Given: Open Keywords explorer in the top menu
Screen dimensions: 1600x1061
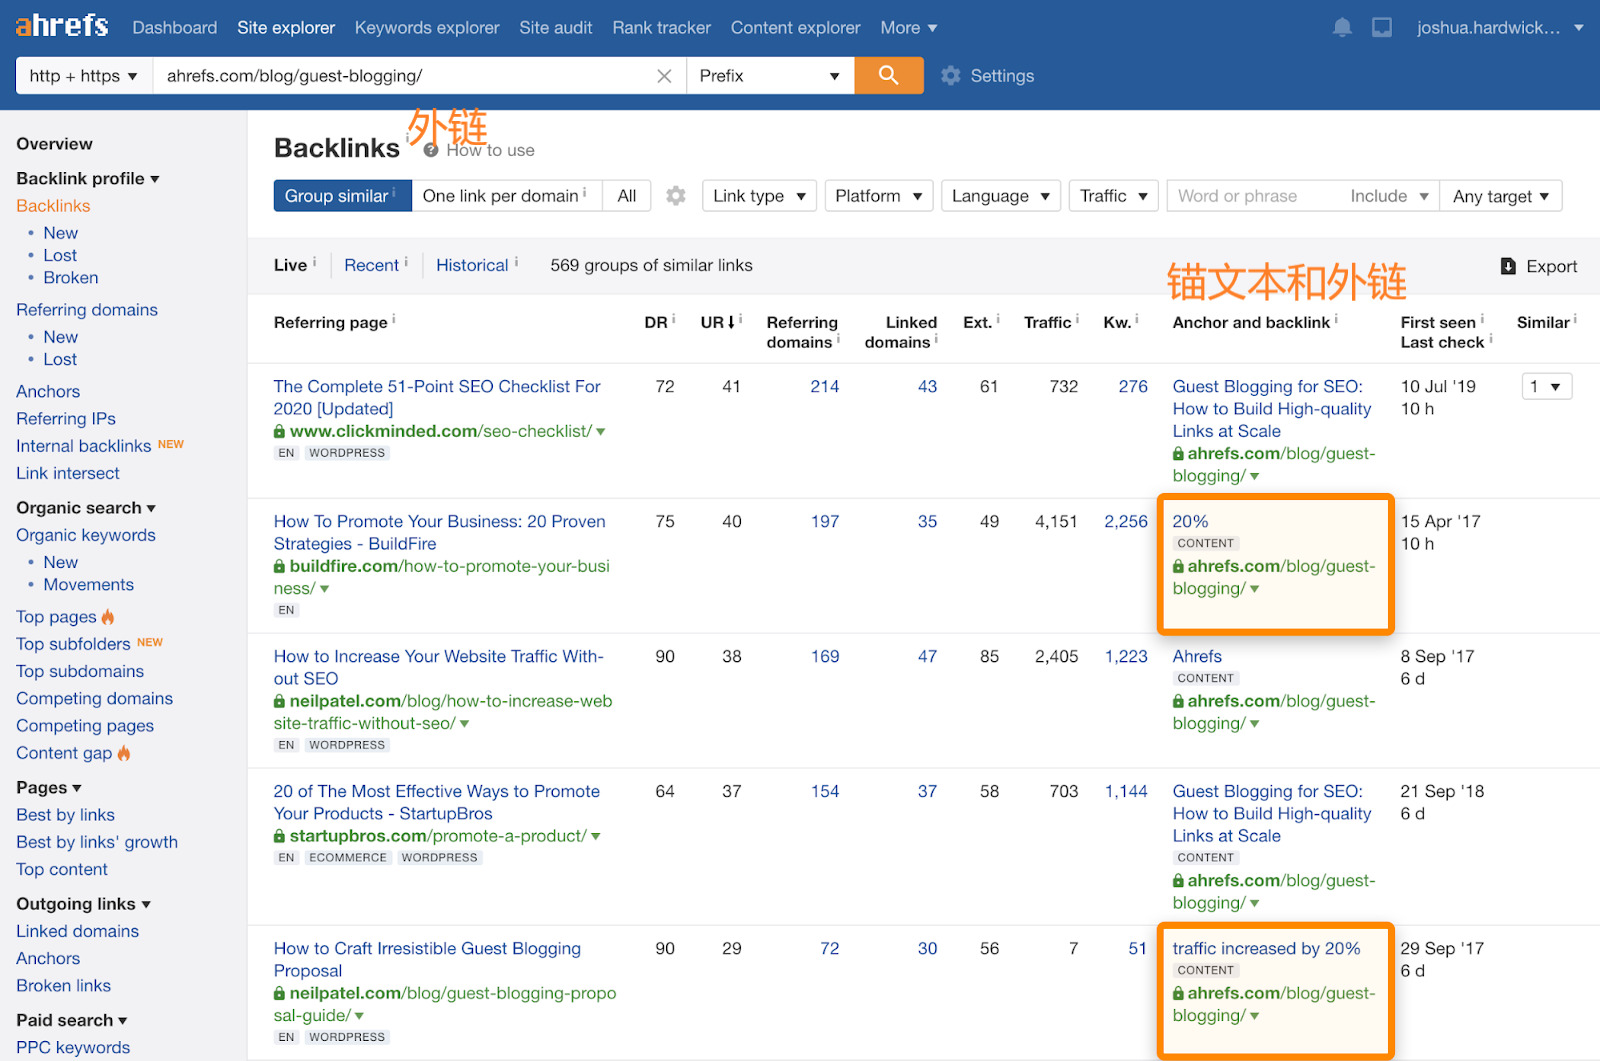Looking at the screenshot, I should click(x=427, y=28).
